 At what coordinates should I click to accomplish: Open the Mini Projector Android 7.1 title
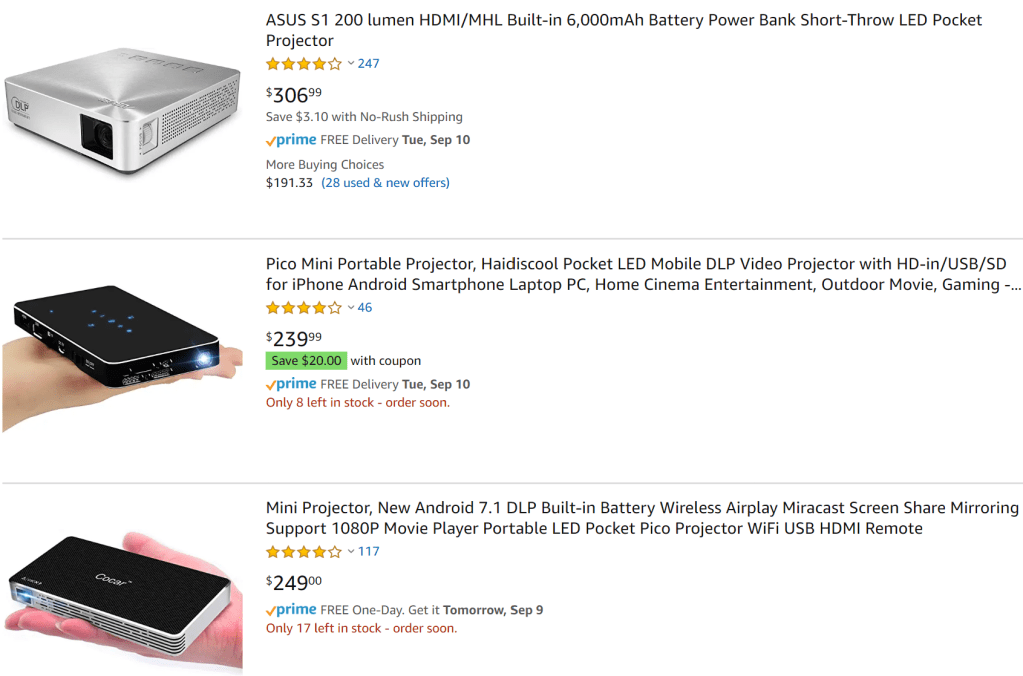pos(641,518)
